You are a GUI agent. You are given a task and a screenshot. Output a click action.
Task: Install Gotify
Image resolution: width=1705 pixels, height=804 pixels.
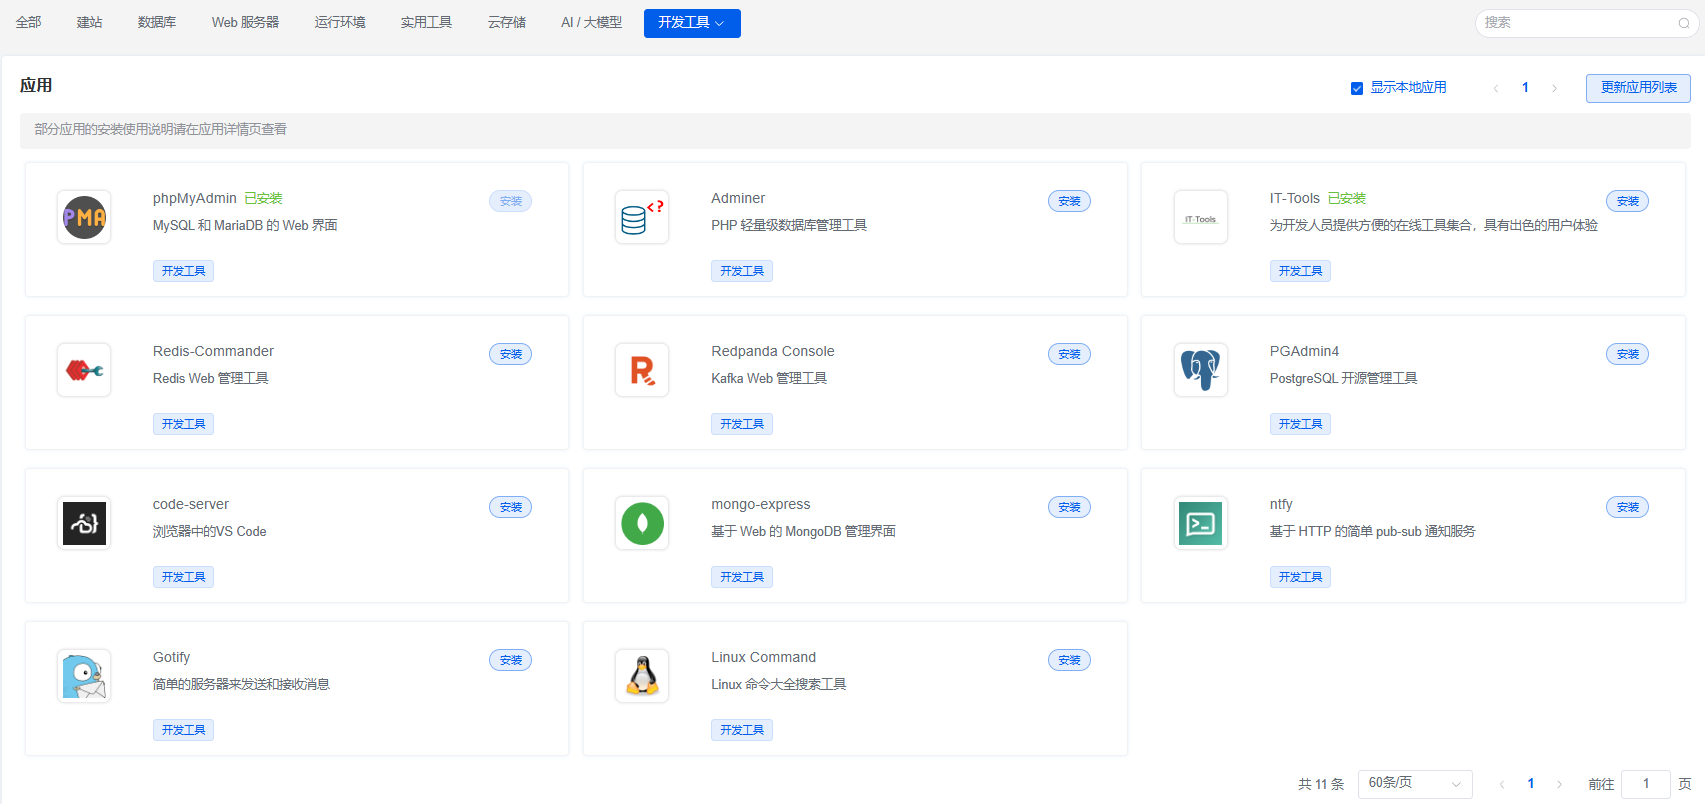click(x=510, y=660)
